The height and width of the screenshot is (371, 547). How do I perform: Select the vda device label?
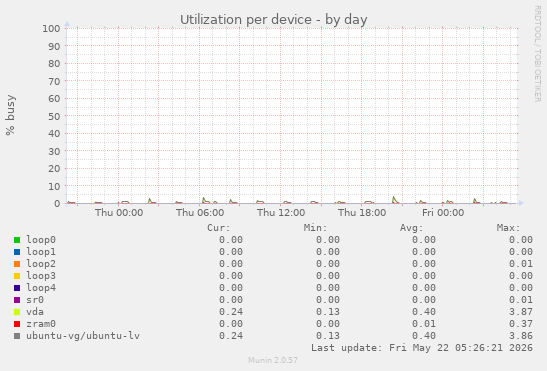coord(35,312)
